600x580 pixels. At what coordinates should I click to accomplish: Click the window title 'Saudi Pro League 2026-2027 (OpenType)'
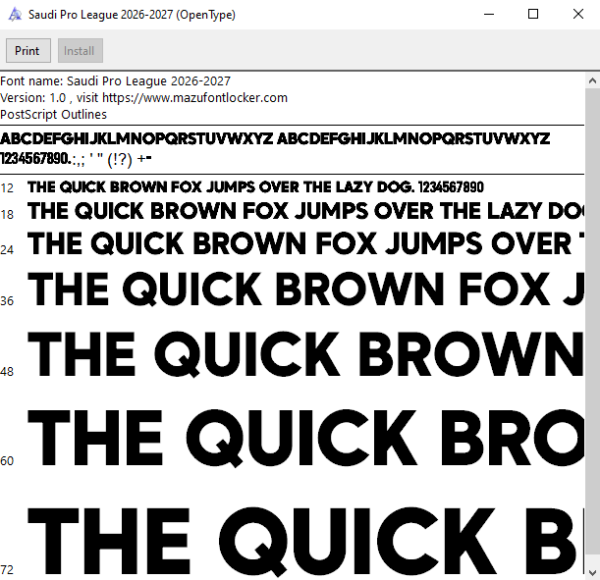point(132,15)
